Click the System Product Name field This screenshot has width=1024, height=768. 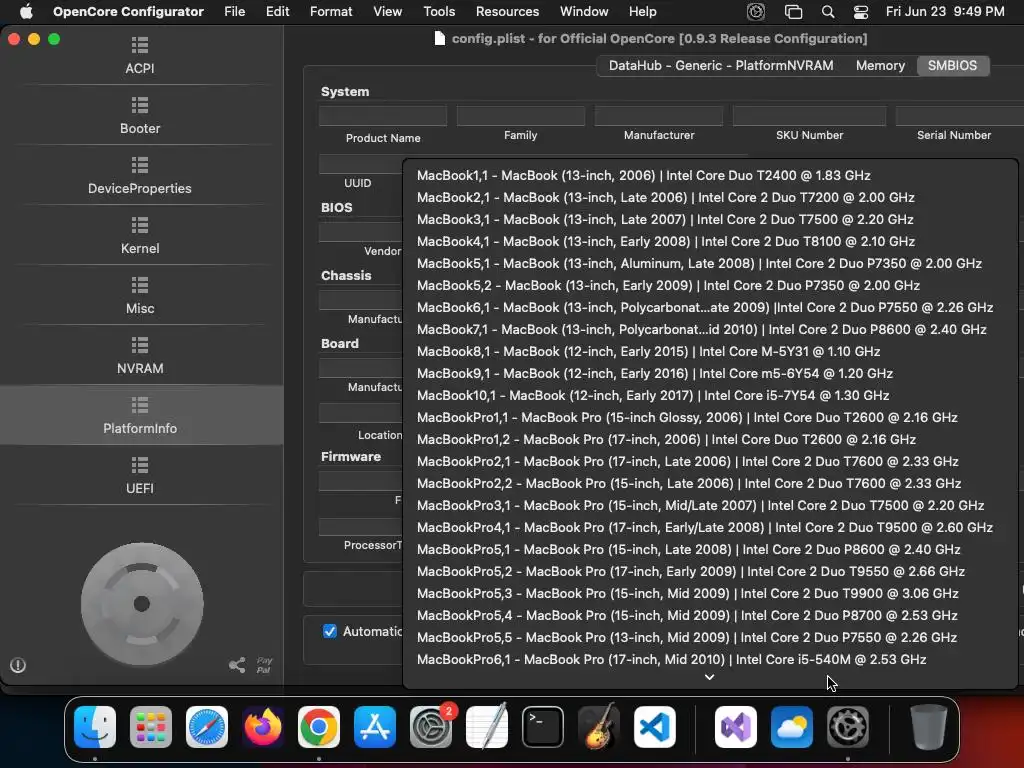383,116
